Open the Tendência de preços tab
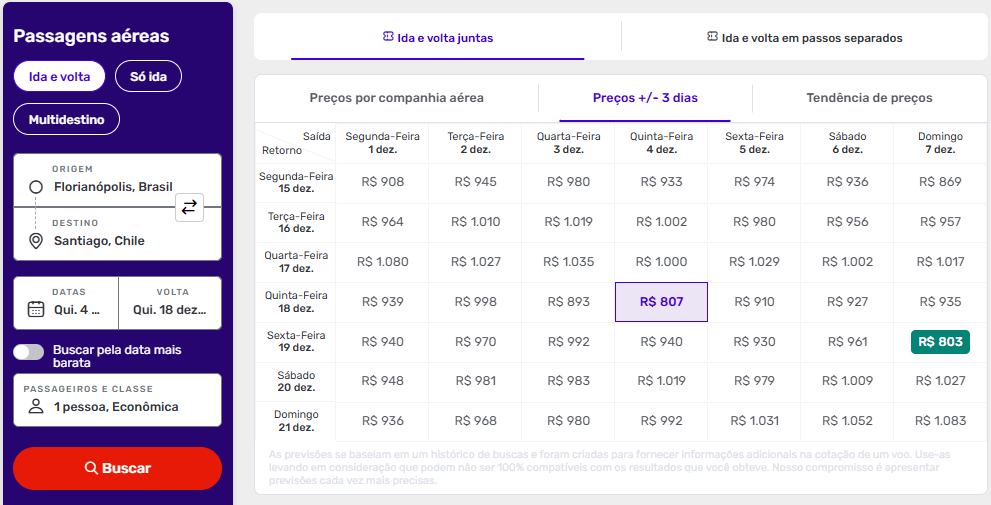The image size is (991, 505). tap(869, 98)
